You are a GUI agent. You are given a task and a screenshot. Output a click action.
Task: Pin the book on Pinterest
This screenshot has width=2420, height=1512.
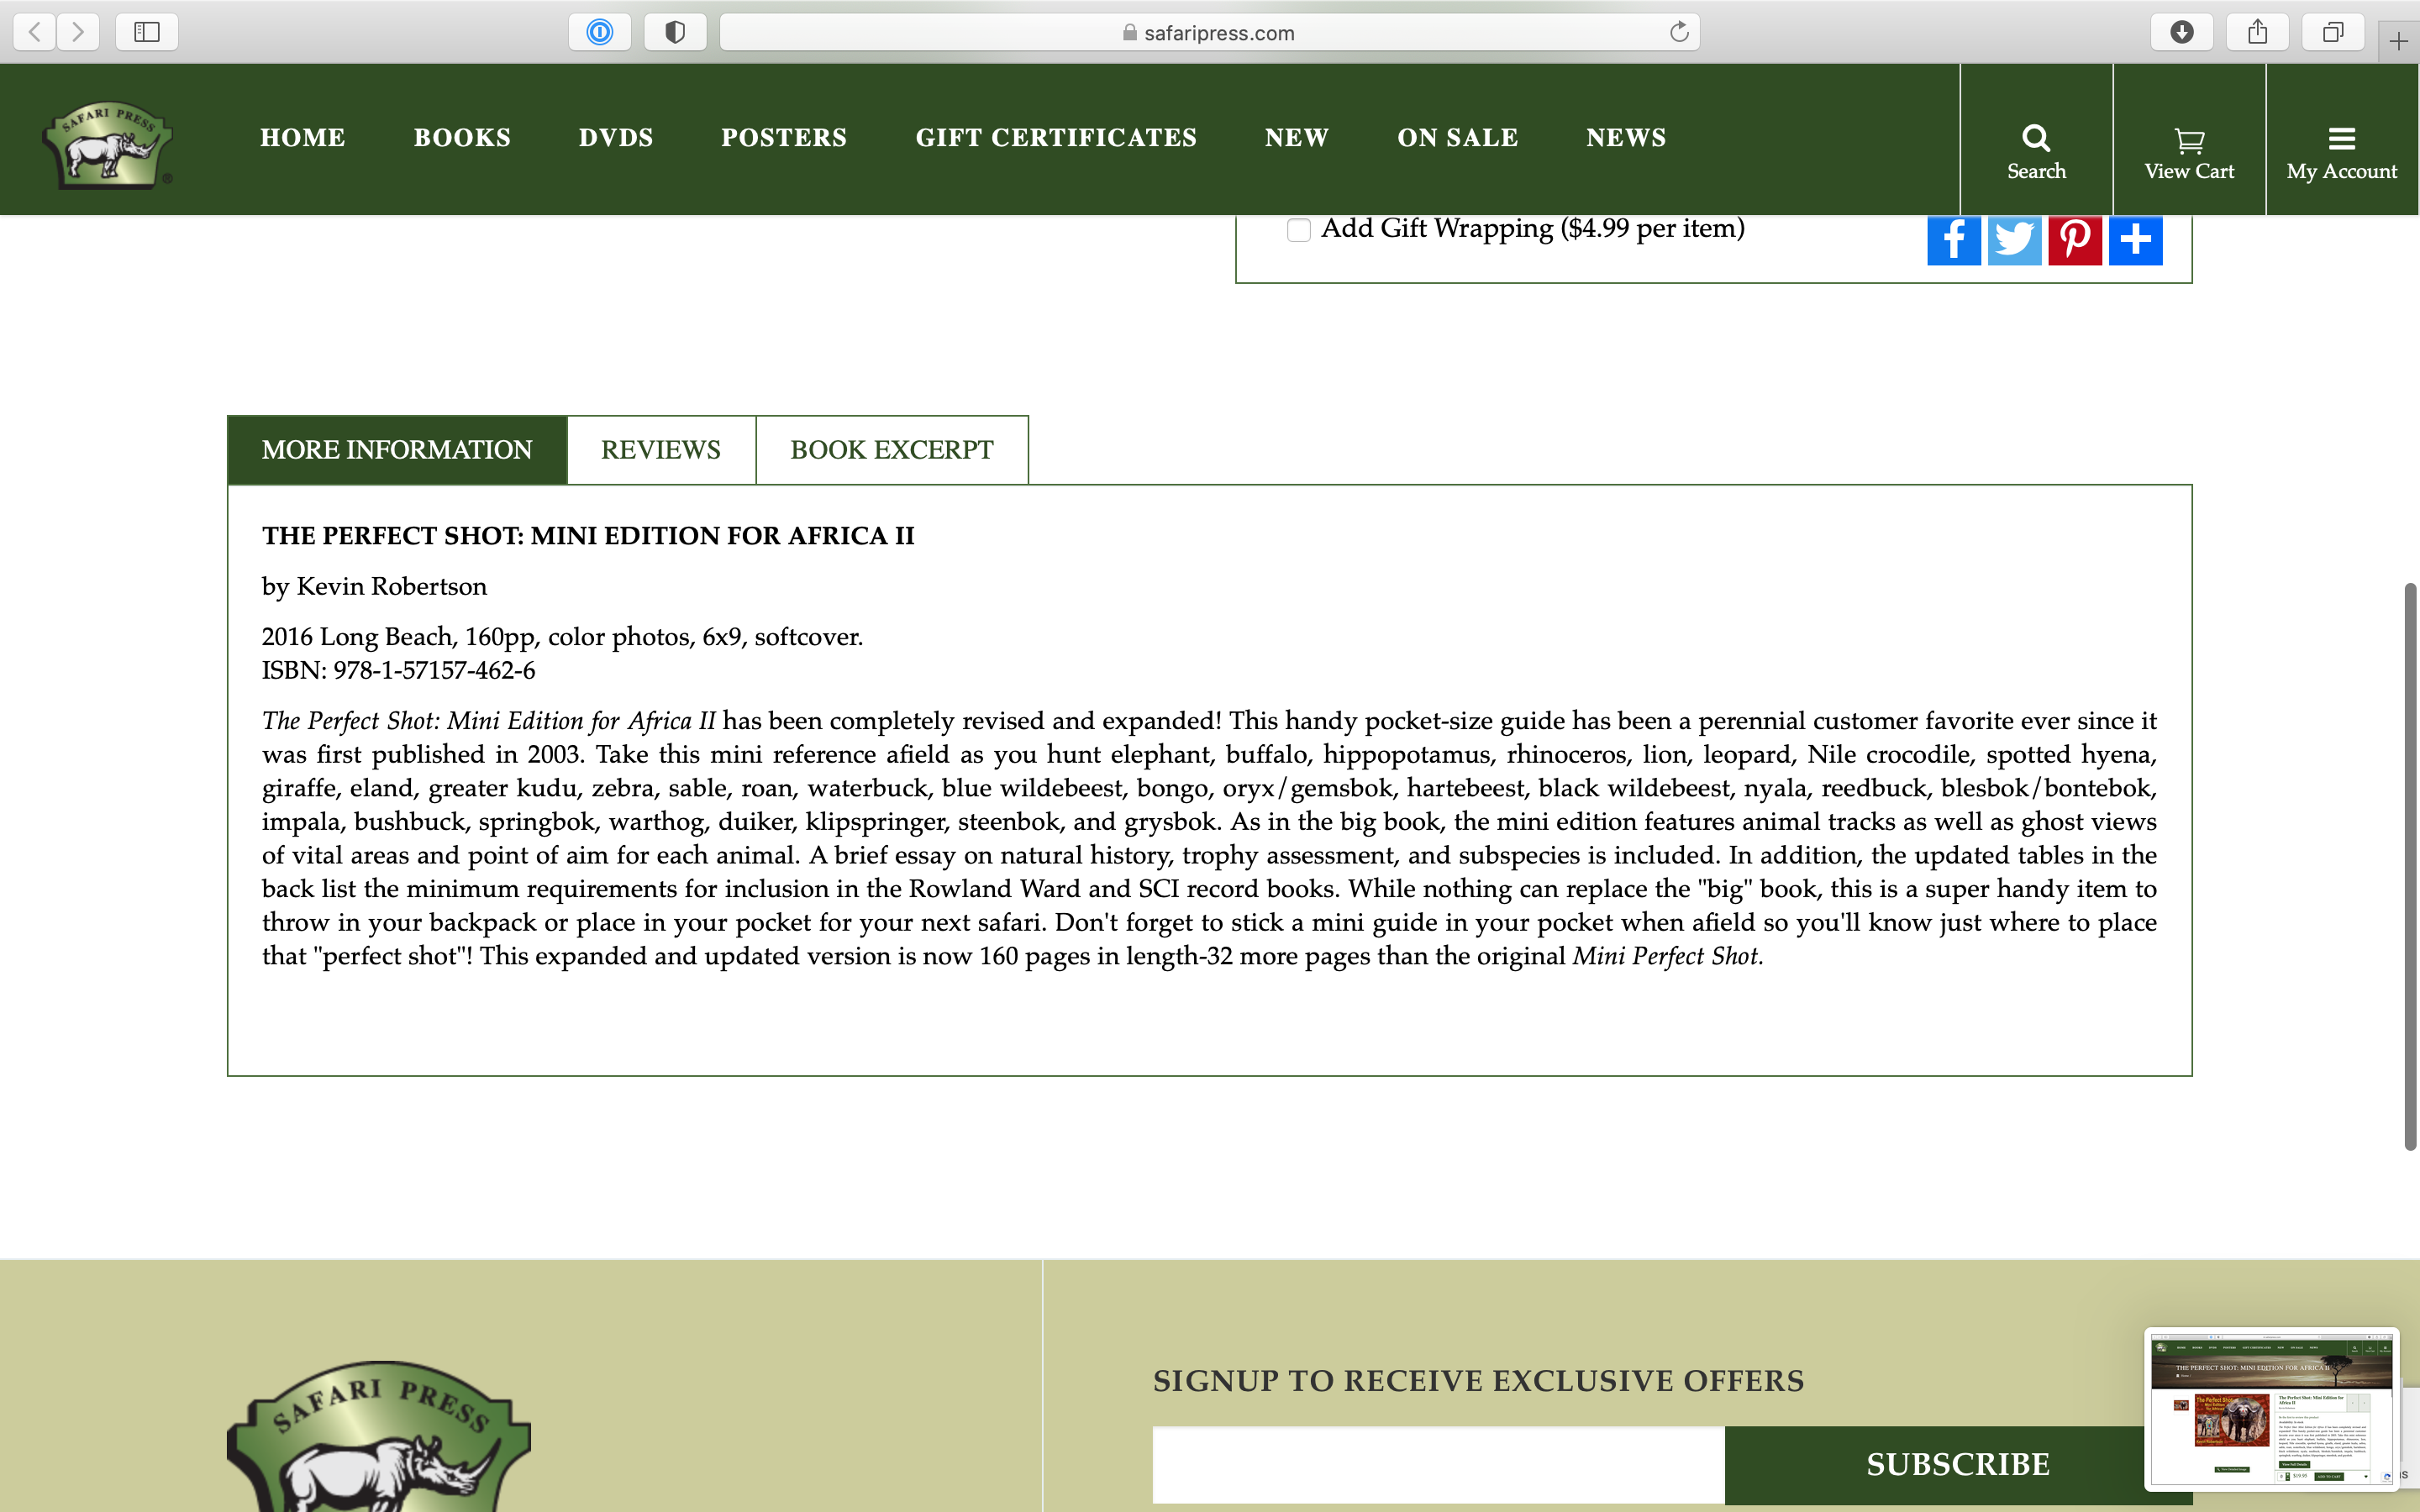tap(2075, 240)
